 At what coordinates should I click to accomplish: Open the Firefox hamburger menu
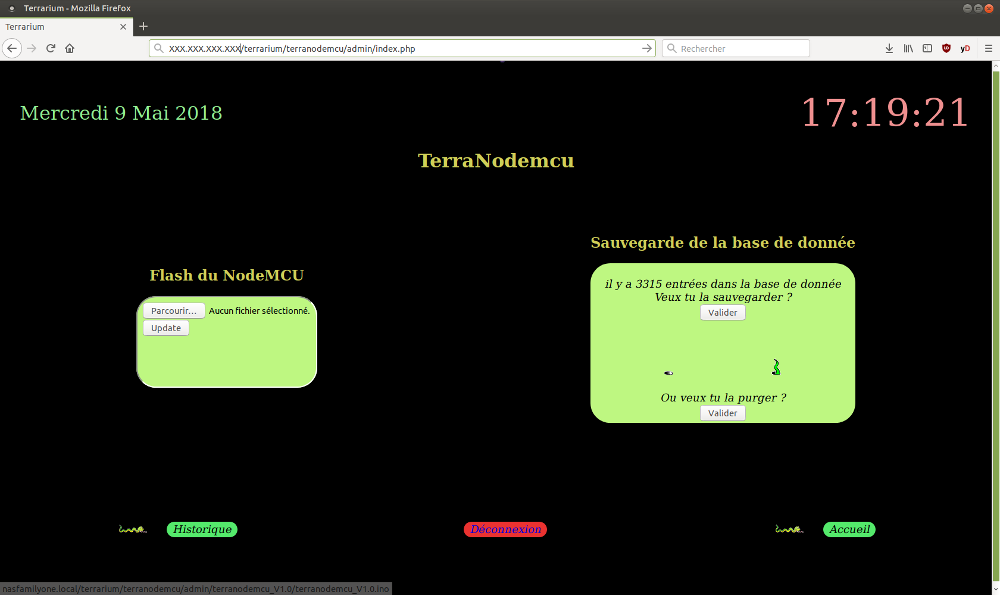click(988, 48)
